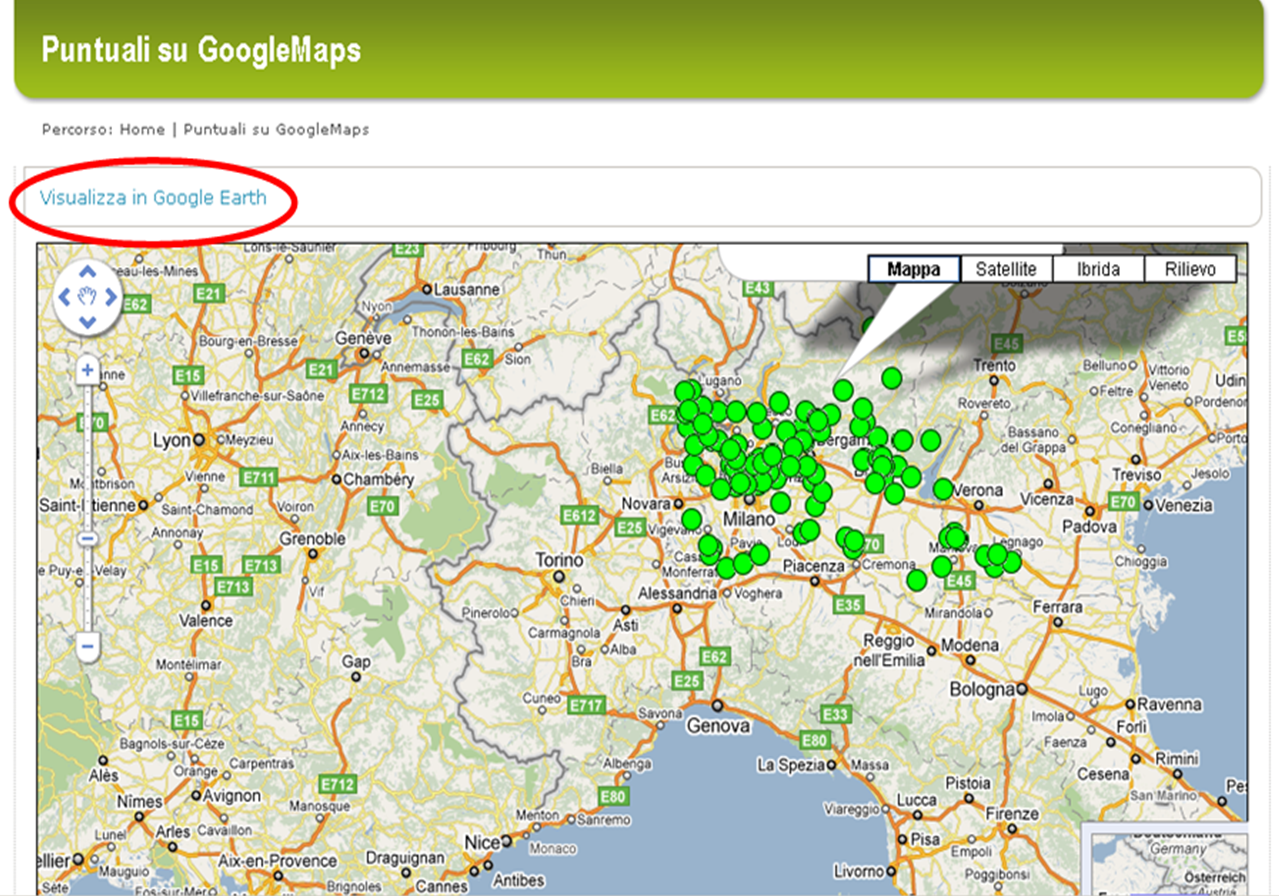Viewport: 1279px width, 896px height.
Task: Click the Alessandria city label
Action: click(x=677, y=593)
